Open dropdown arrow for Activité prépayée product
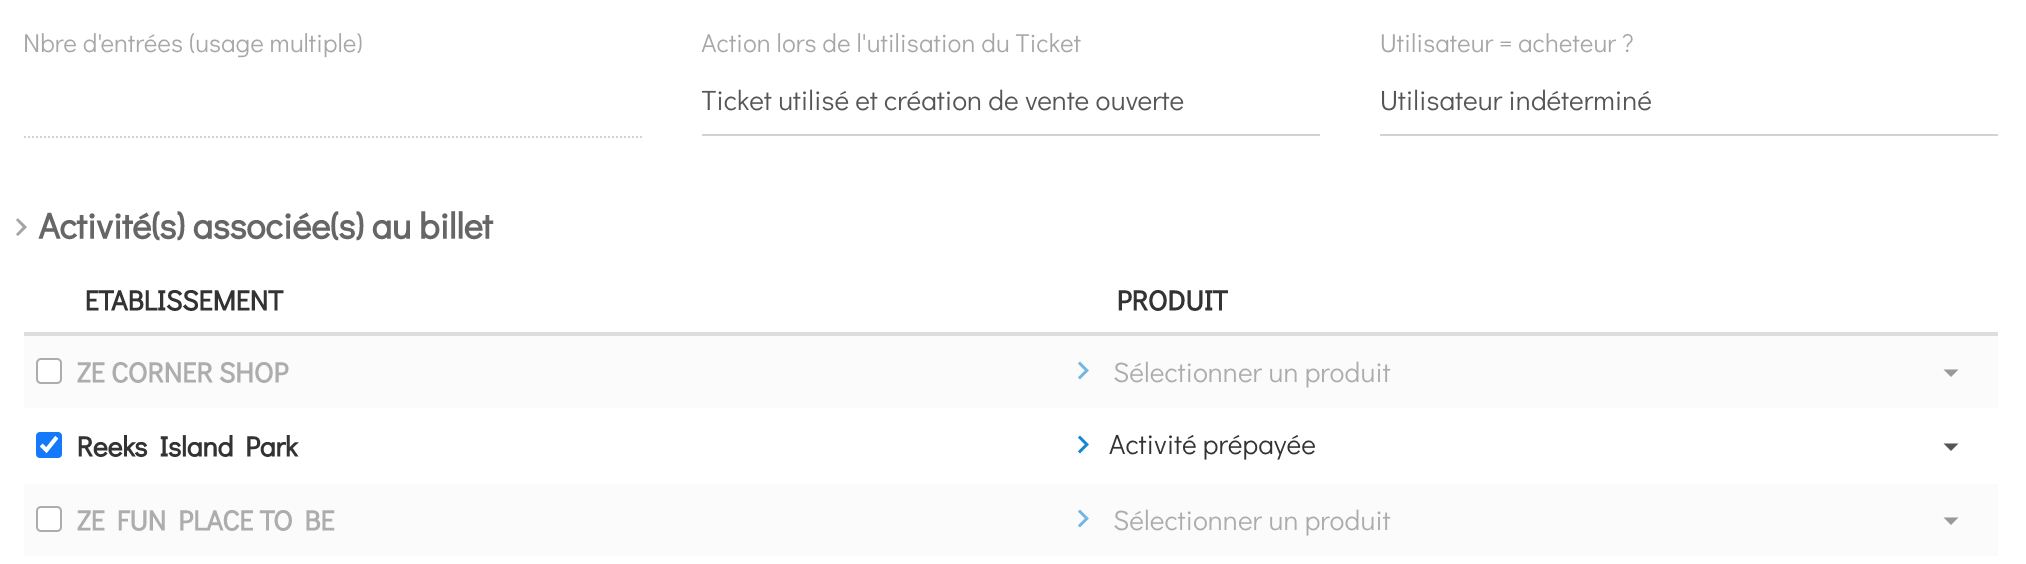The width and height of the screenshot is (2026, 564). click(1950, 447)
